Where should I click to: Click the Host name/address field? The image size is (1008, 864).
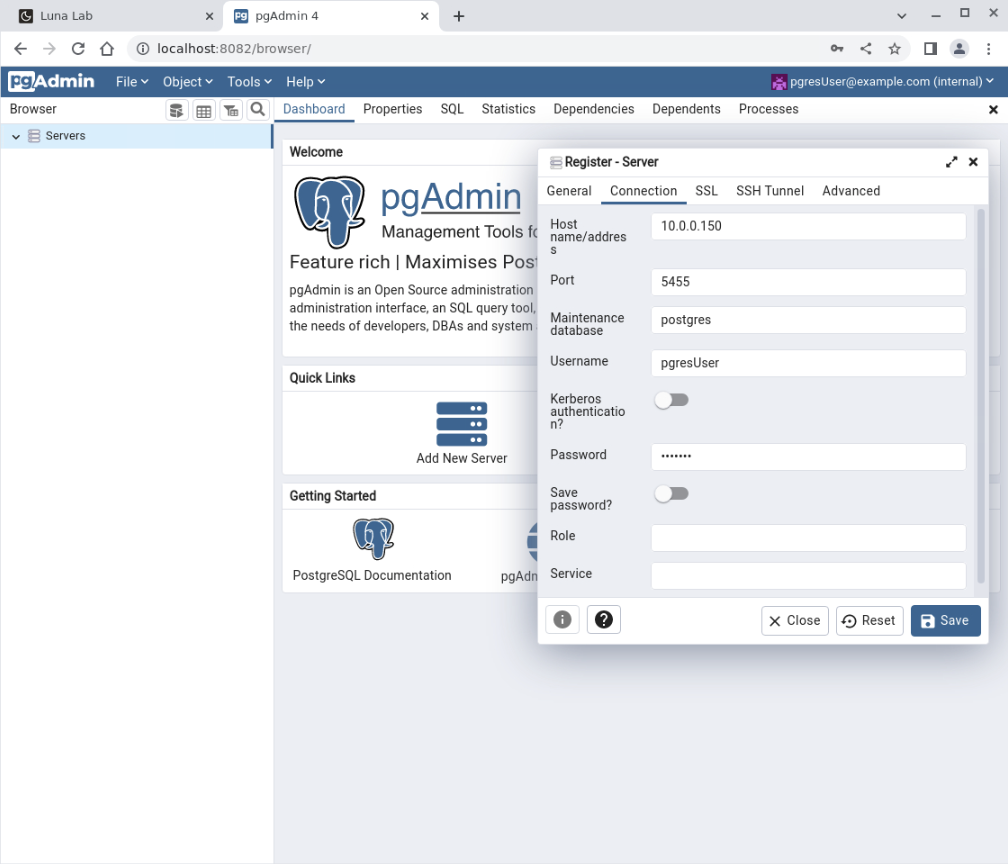point(808,226)
